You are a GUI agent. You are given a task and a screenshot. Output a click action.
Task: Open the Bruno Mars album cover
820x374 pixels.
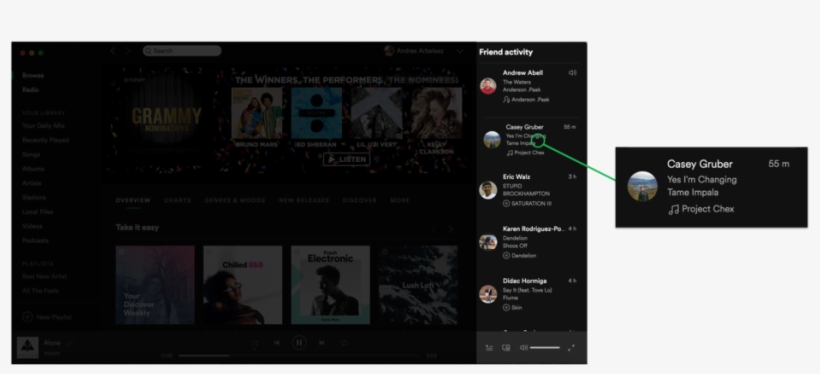click(257, 113)
